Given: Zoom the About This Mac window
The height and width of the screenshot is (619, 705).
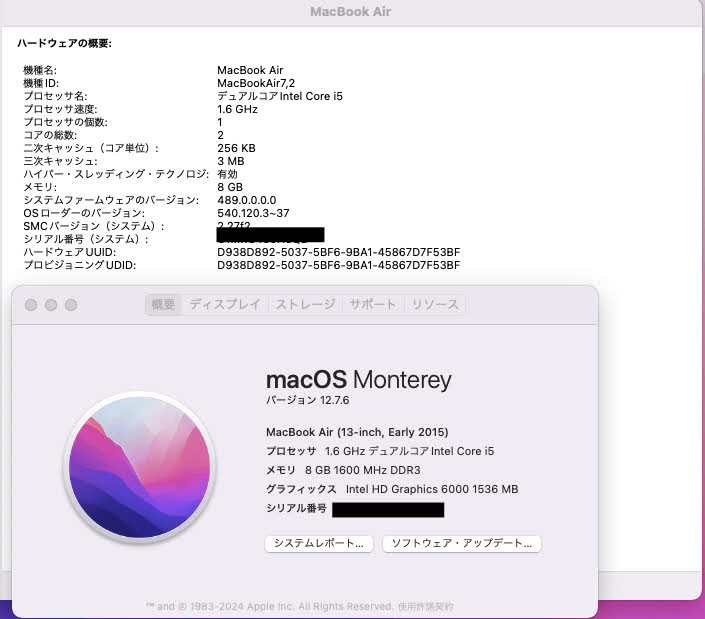Looking at the screenshot, I should pos(71,305).
